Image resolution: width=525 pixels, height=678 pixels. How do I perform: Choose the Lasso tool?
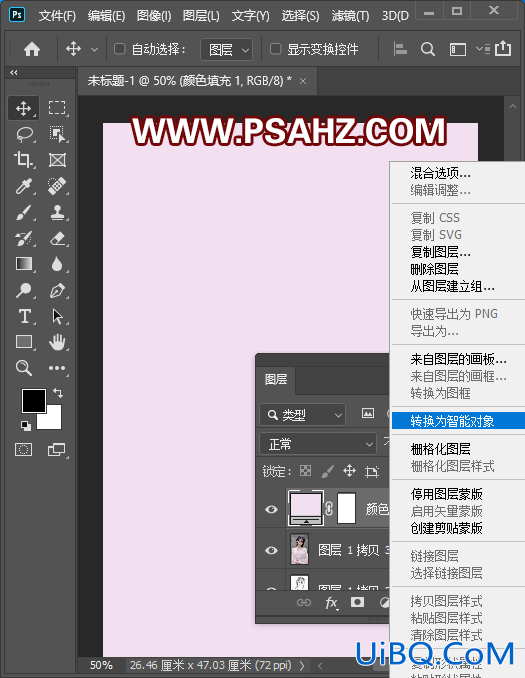[24, 134]
